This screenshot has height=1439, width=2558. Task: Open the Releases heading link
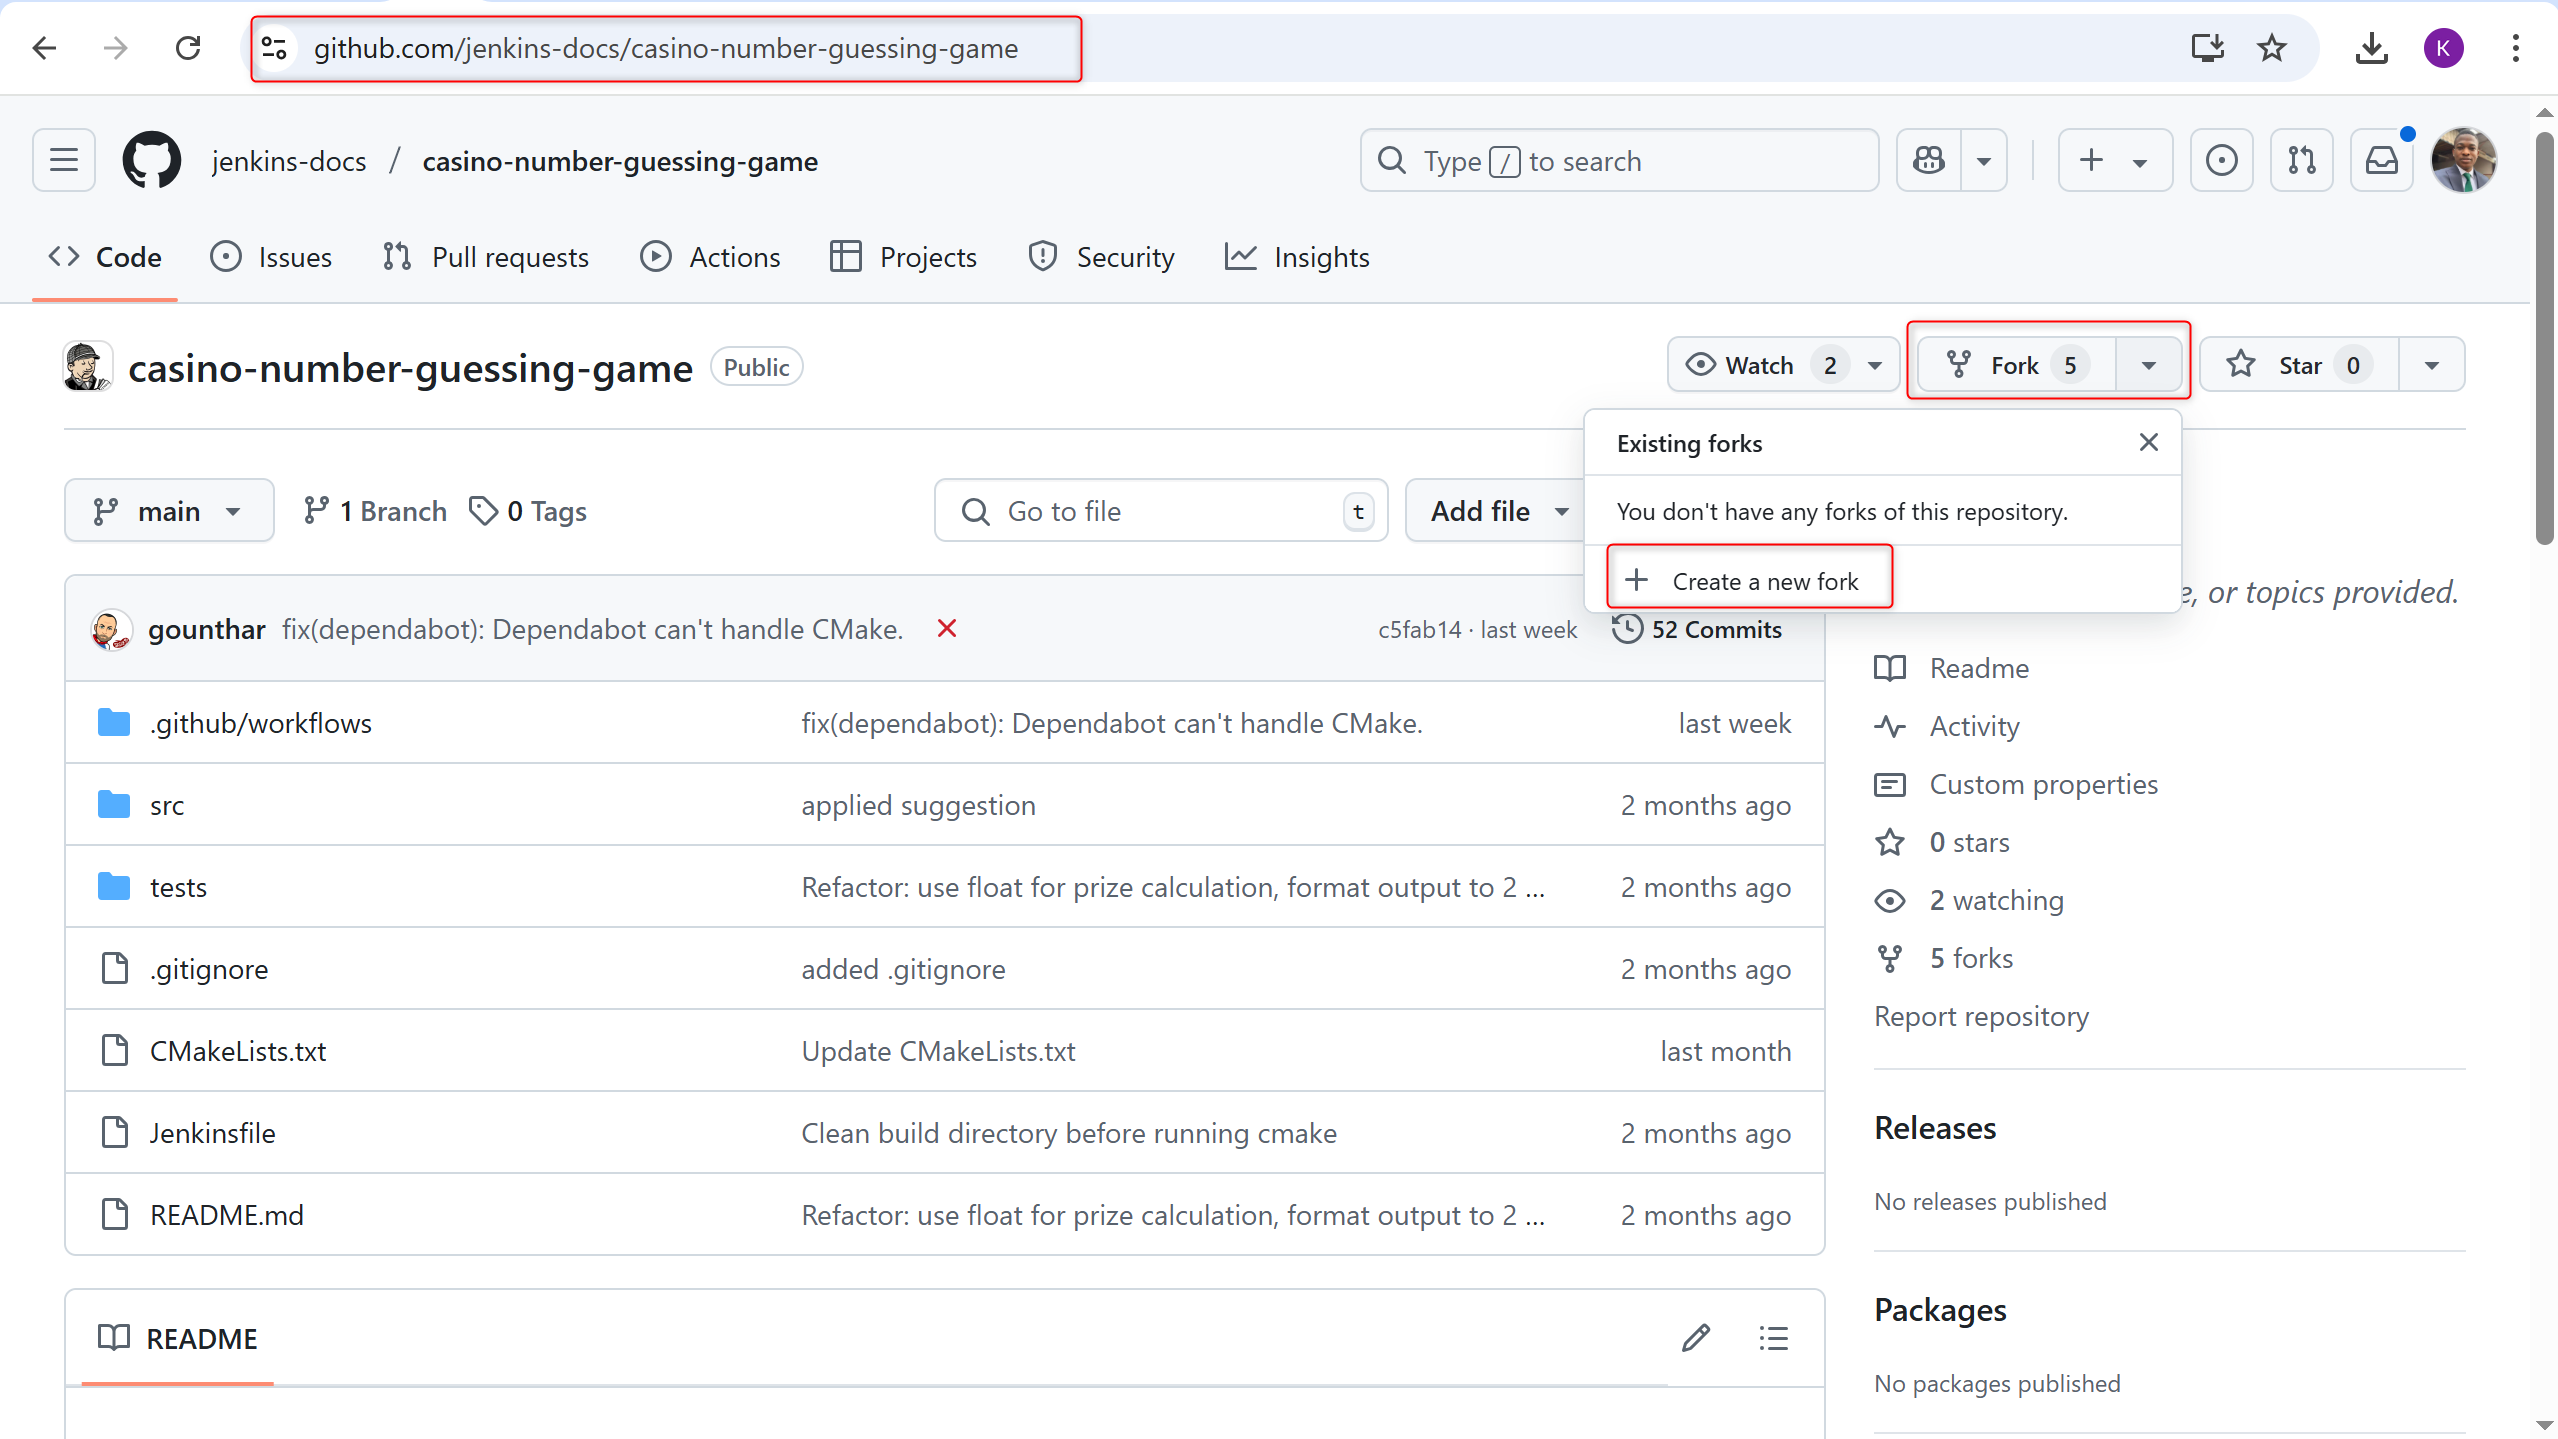pos(1935,1128)
